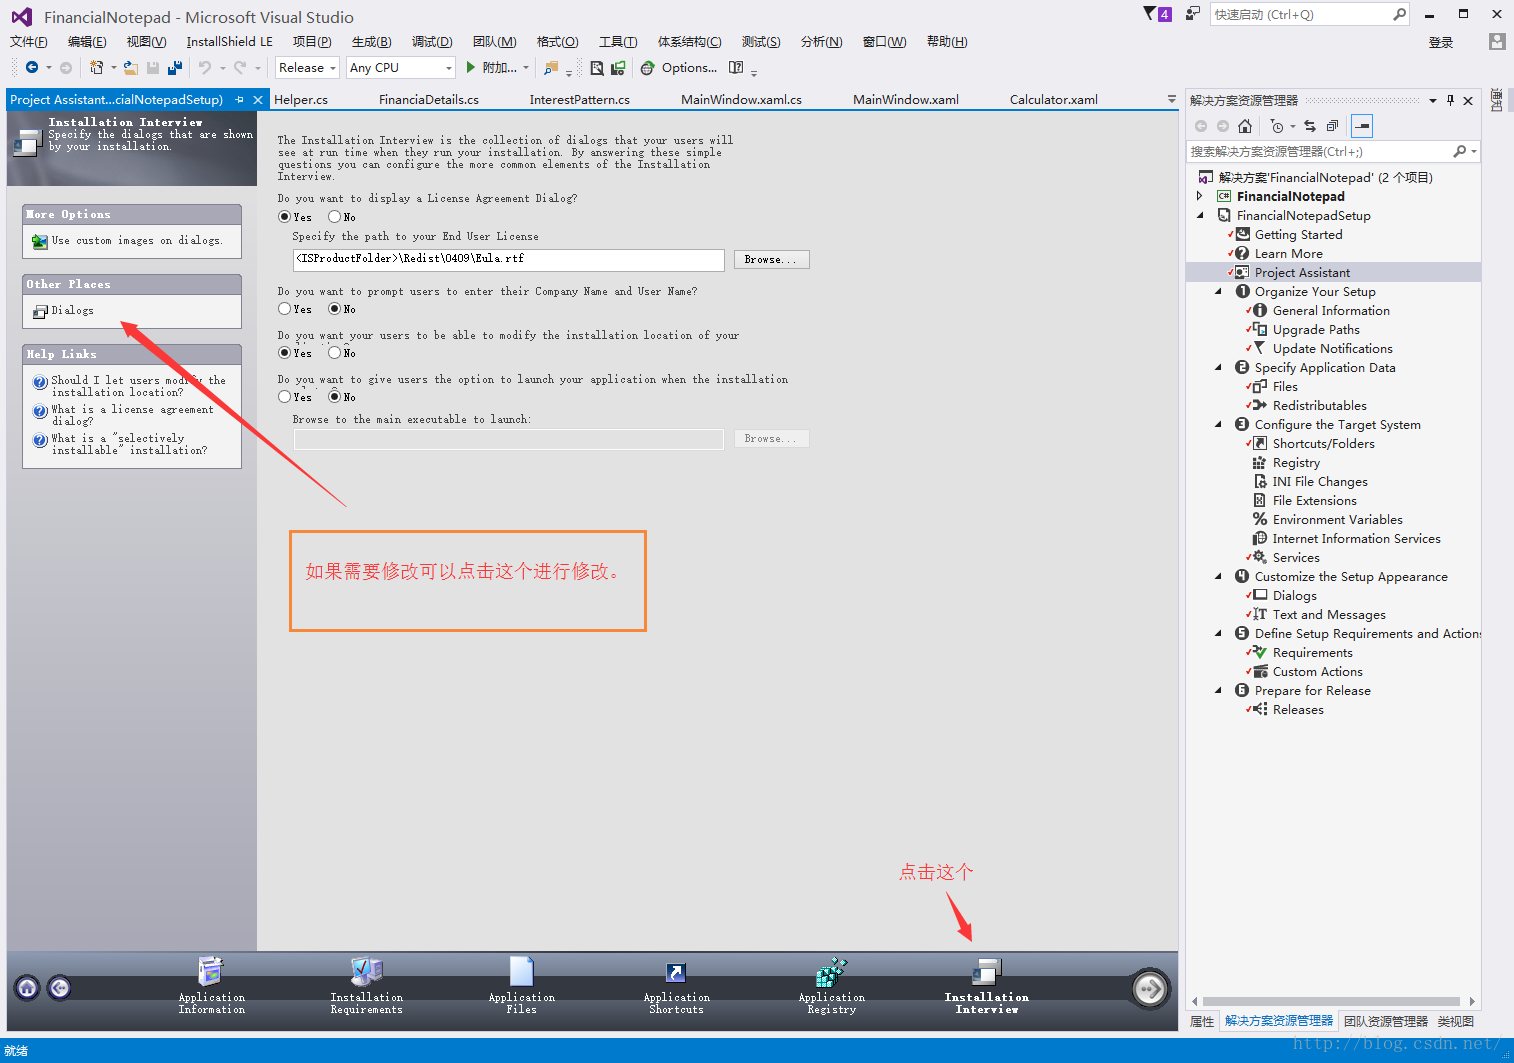Open the Release configuration dropdown
The width and height of the screenshot is (1514, 1063).
pyautogui.click(x=307, y=68)
